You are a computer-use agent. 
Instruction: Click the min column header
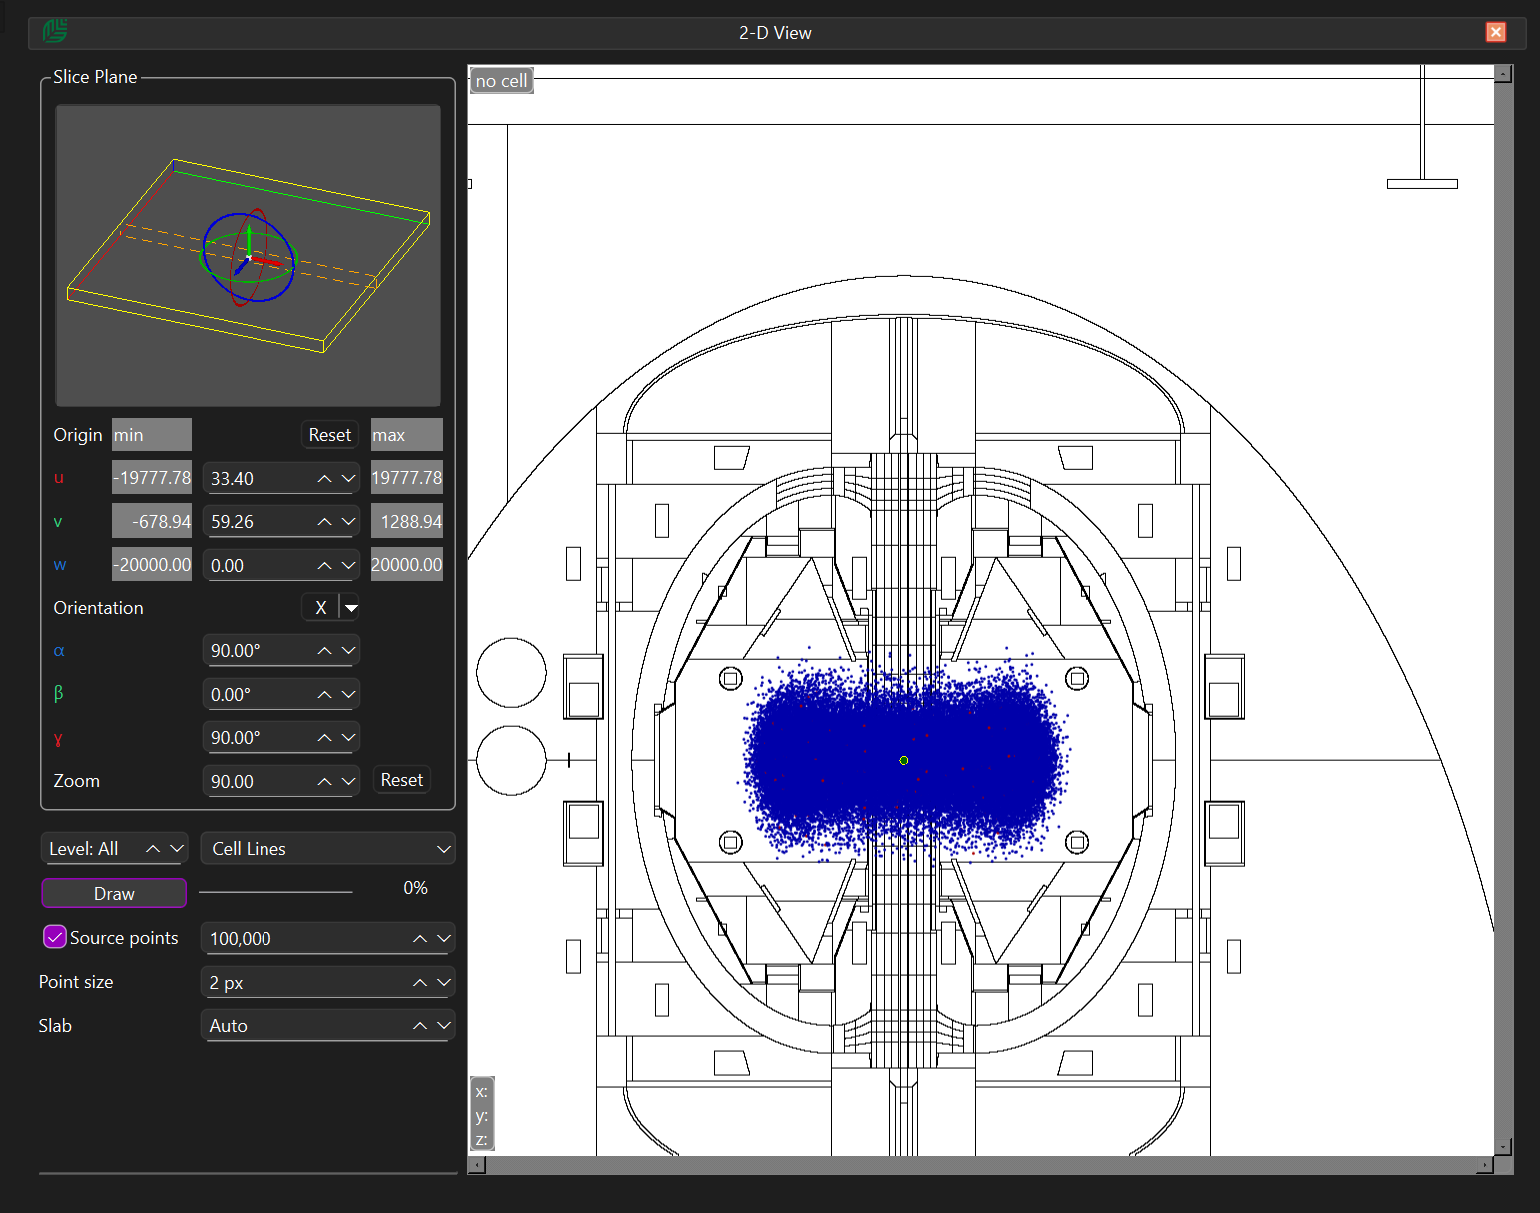(152, 435)
